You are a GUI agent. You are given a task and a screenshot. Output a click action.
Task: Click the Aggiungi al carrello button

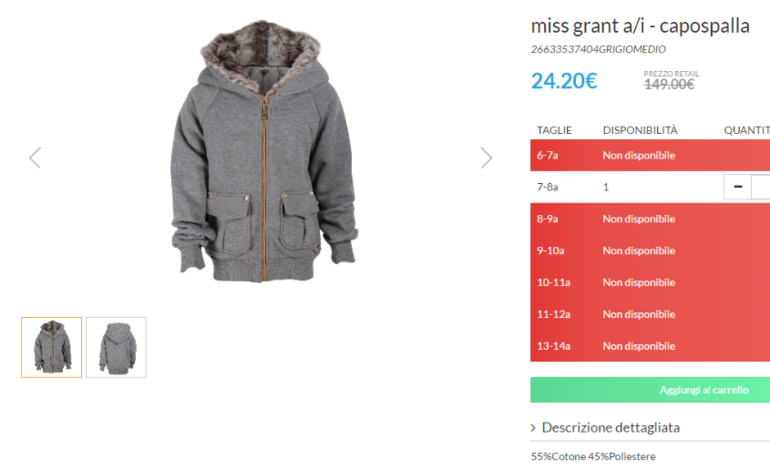tap(650, 390)
